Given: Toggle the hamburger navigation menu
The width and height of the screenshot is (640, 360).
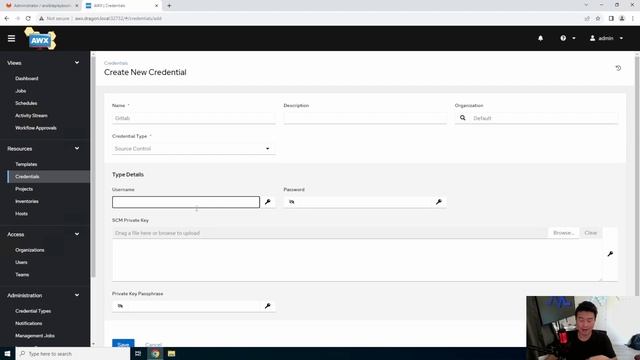Looking at the screenshot, I should tap(11, 38).
